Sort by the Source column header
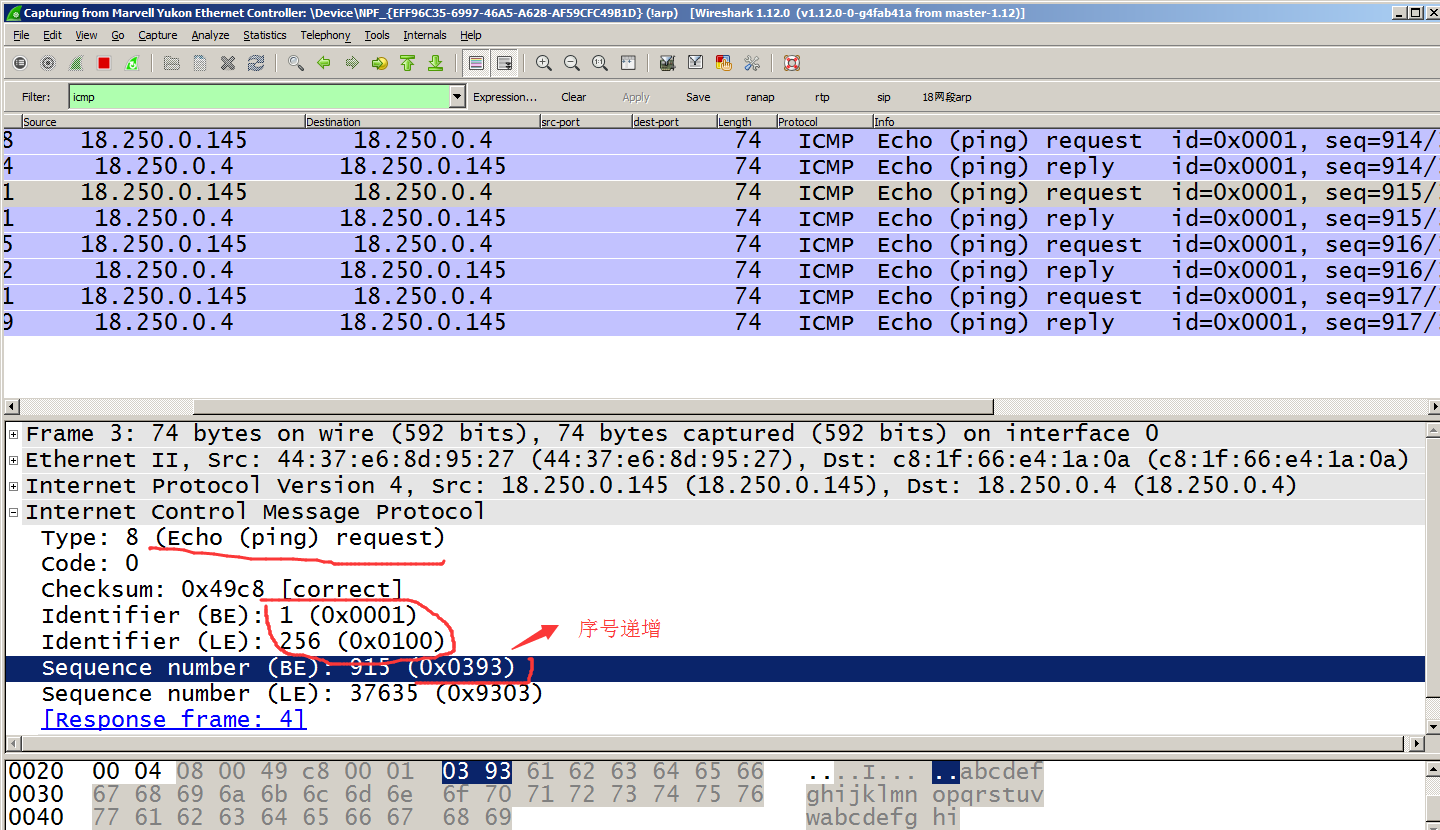 (x=163, y=122)
